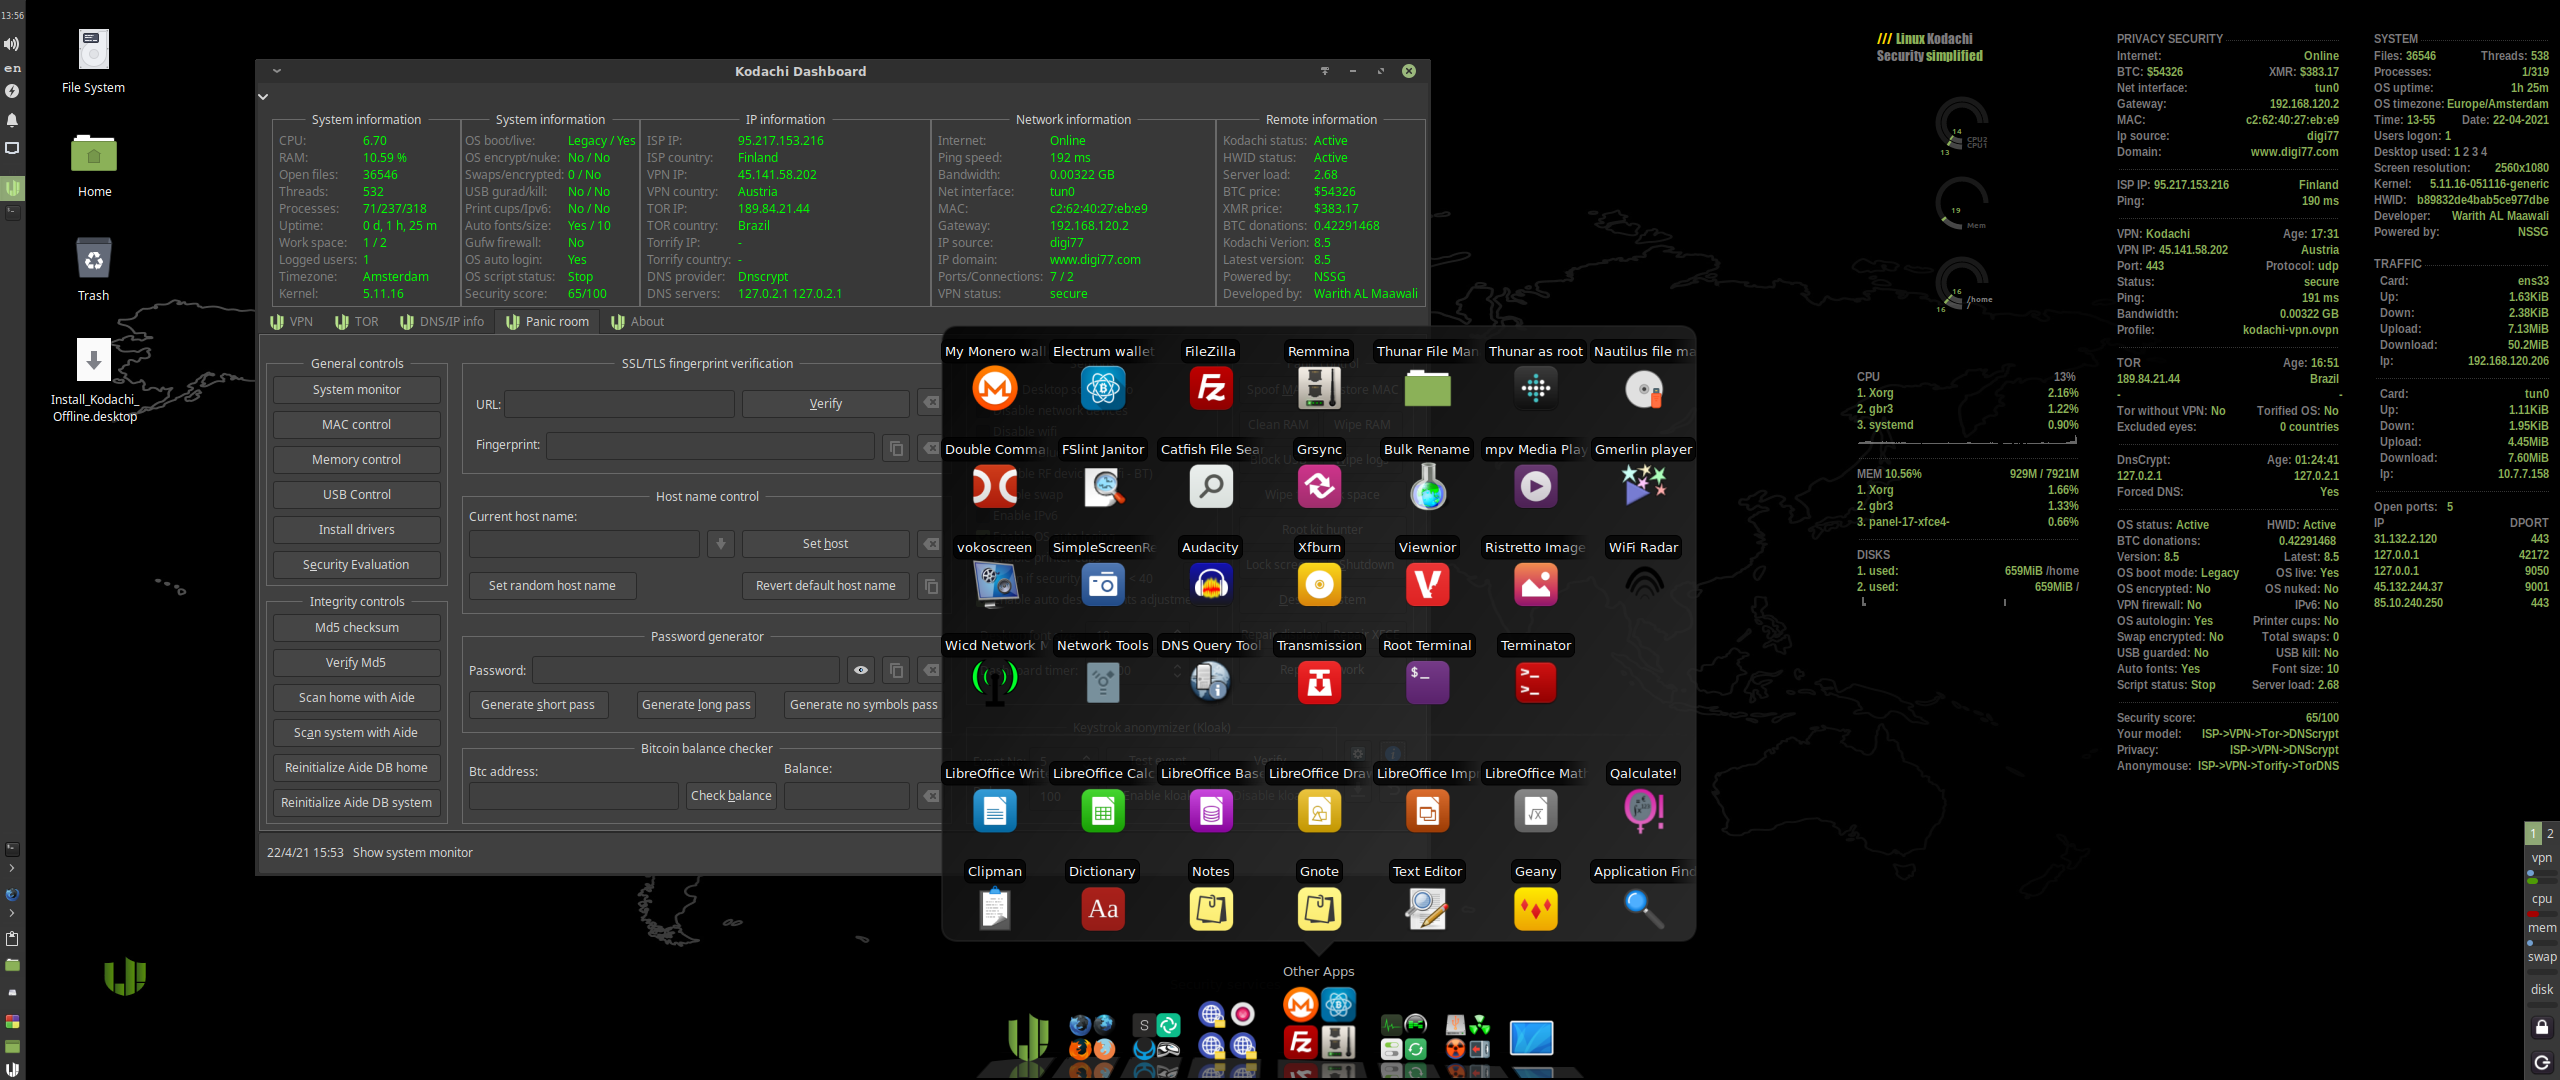Launch FileZilla from the Other Apps popup
This screenshot has height=1080, width=2560.
[x=1210, y=388]
